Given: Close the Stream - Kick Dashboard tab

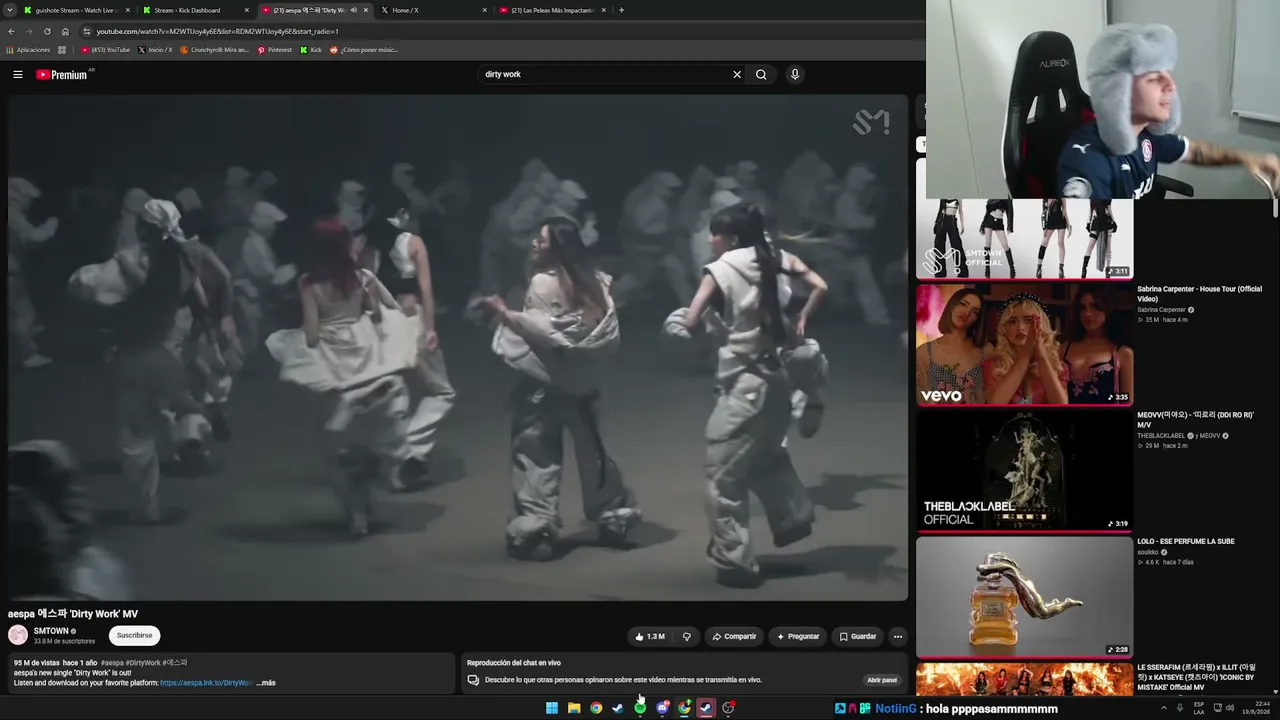Looking at the screenshot, I should pyautogui.click(x=247, y=10).
